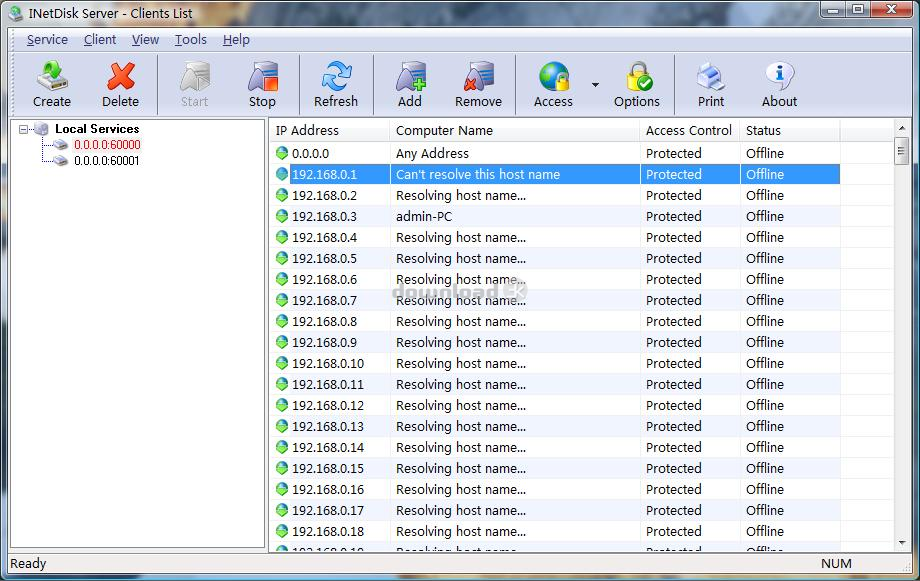Click the IP address 192.168.0.16
Viewport: 920px width, 581px height.
point(328,489)
